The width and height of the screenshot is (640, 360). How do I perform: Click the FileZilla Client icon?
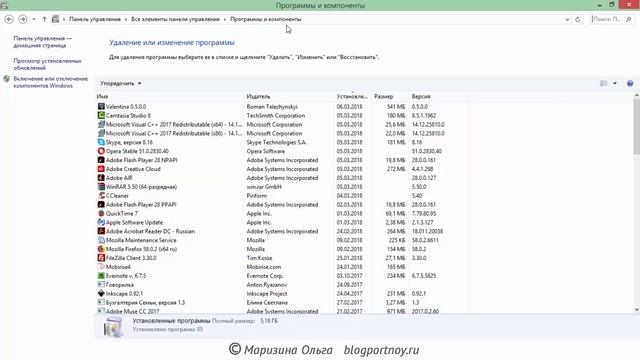[x=101, y=258]
